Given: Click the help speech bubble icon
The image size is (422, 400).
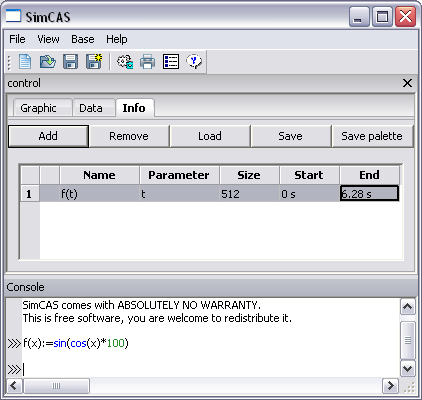Looking at the screenshot, I should 194,62.
